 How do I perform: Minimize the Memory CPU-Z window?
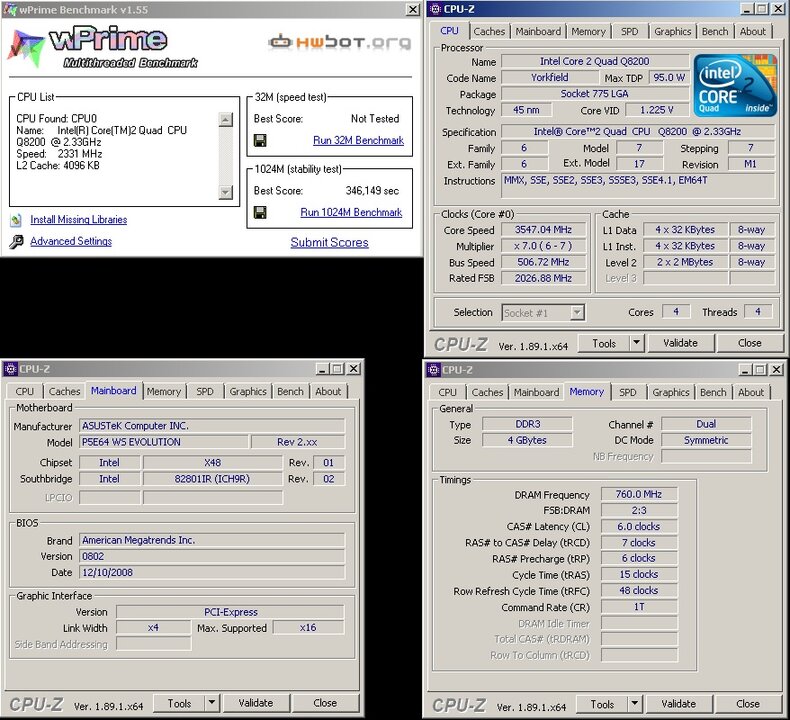point(745,369)
